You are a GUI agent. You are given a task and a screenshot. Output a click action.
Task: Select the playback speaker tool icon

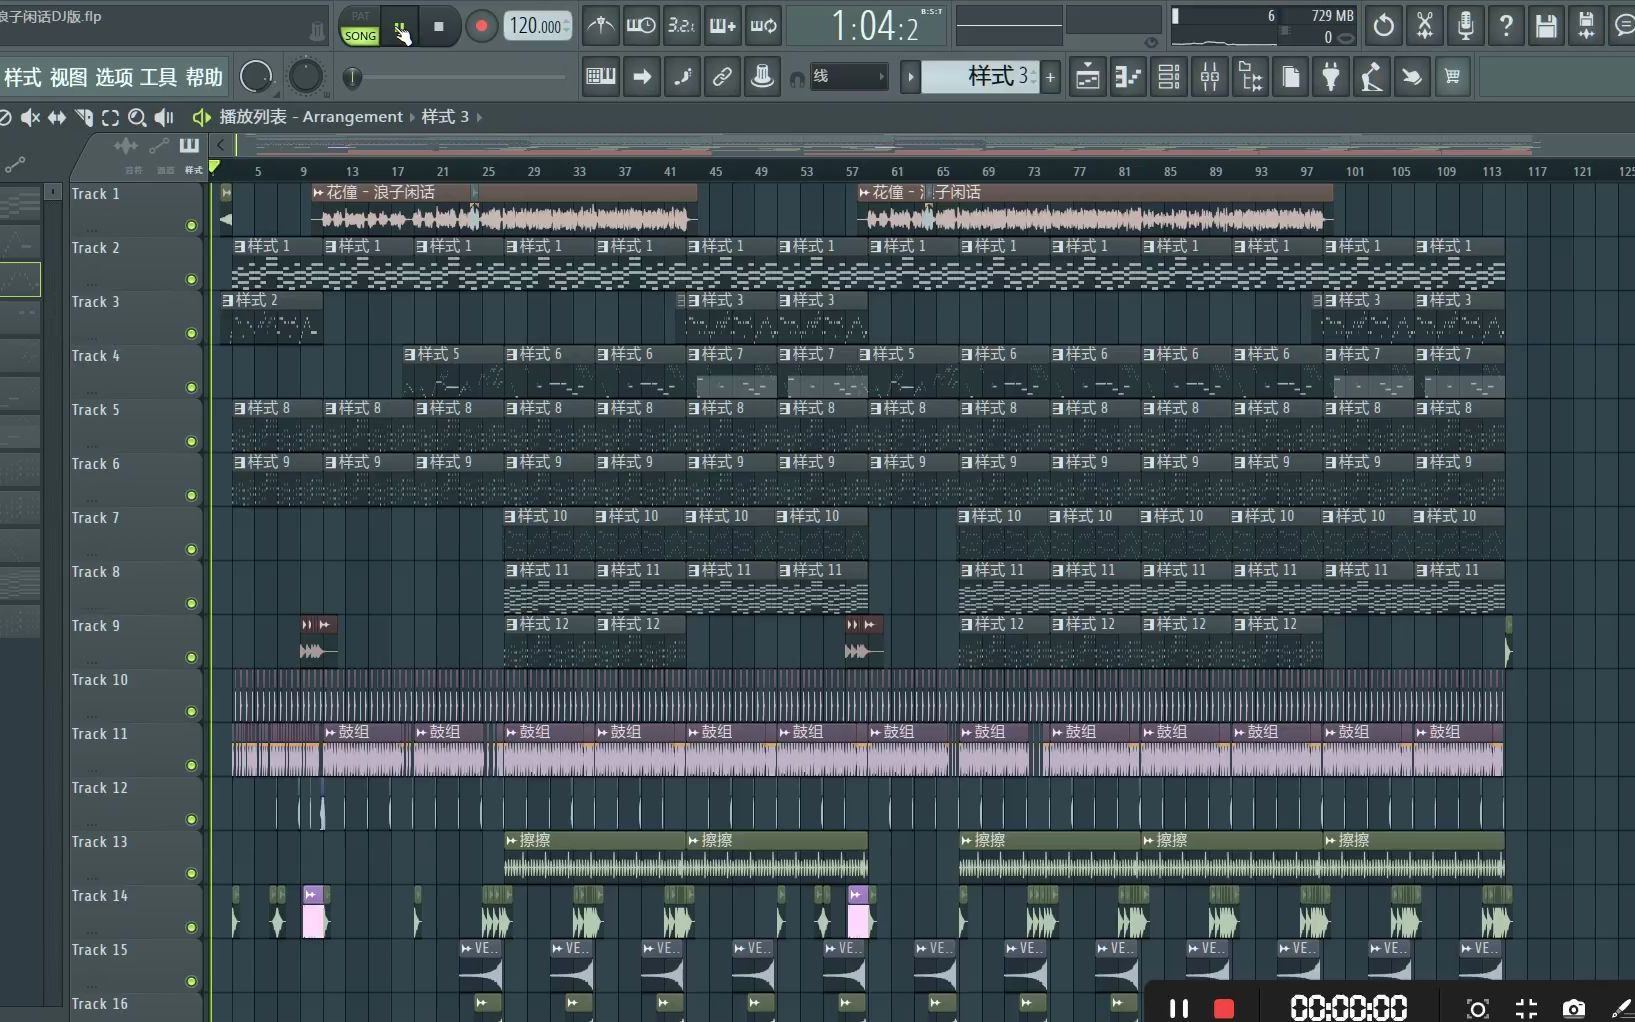point(164,117)
